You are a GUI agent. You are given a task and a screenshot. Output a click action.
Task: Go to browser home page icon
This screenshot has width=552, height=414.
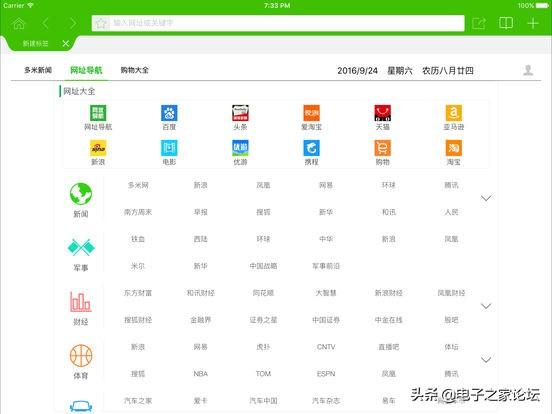pos(19,24)
